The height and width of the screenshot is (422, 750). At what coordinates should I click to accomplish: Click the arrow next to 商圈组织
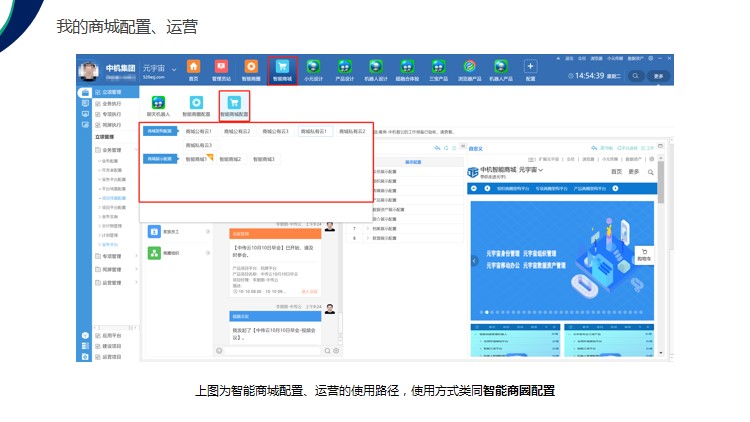(208, 253)
